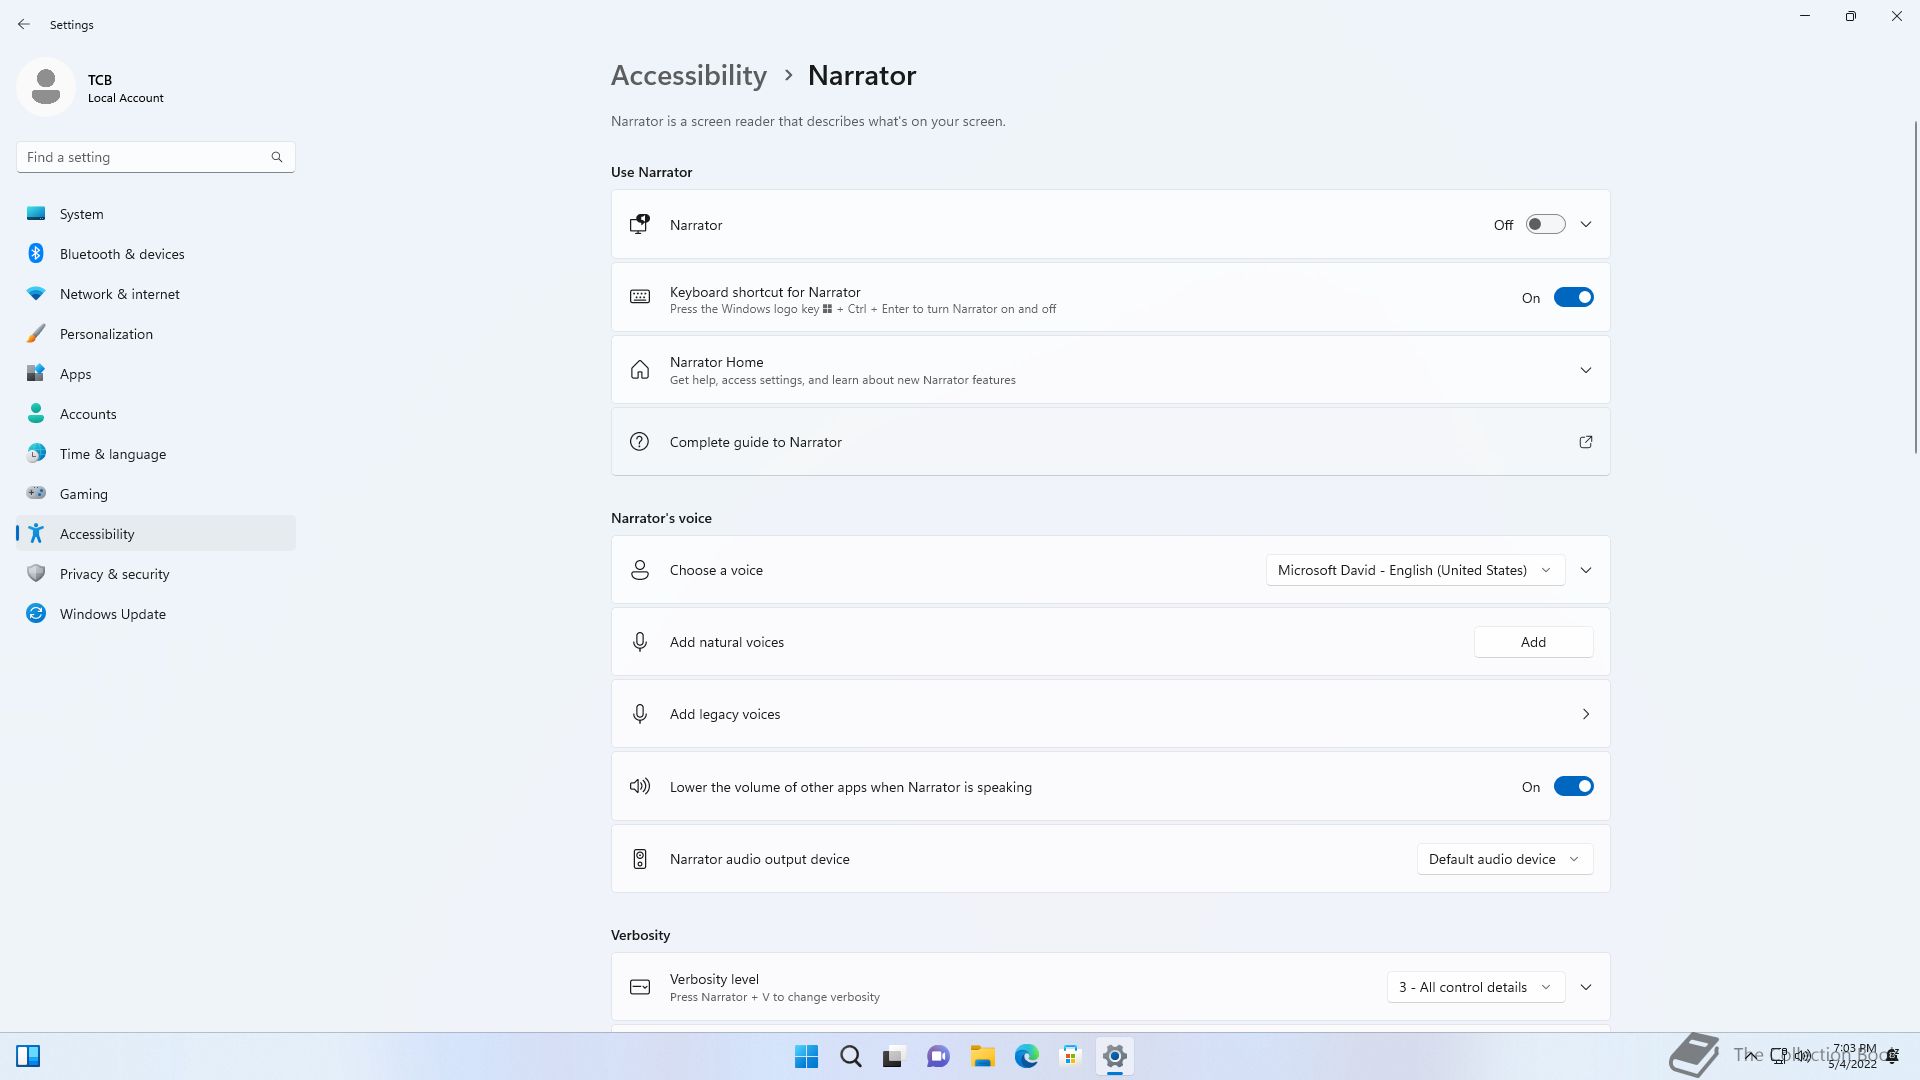Open Network & internet settings
This screenshot has width=1920, height=1080.
pyautogui.click(x=156, y=294)
